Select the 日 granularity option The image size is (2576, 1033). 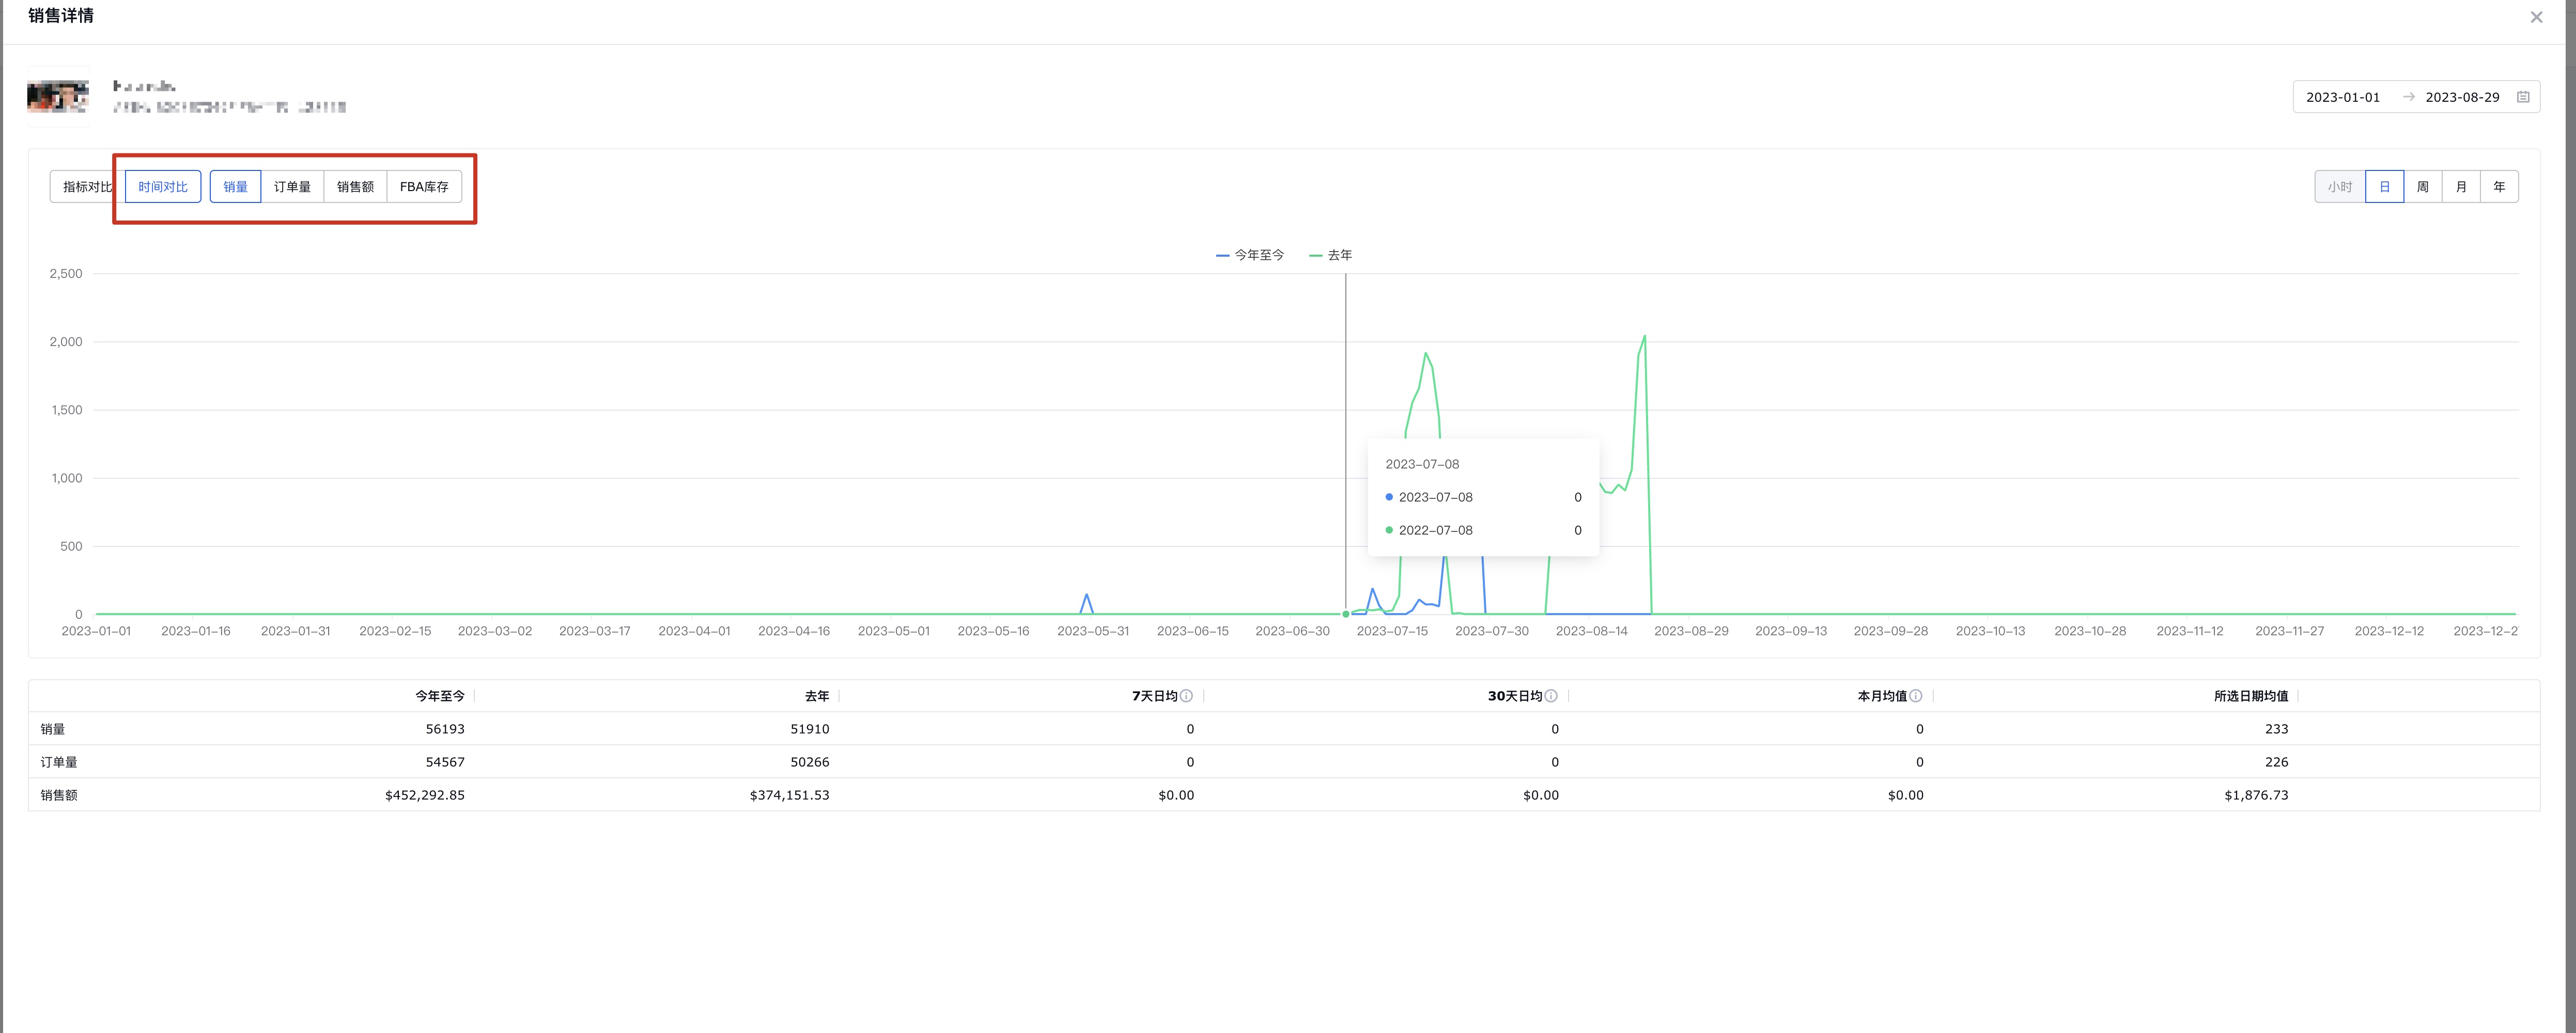pos(2385,187)
